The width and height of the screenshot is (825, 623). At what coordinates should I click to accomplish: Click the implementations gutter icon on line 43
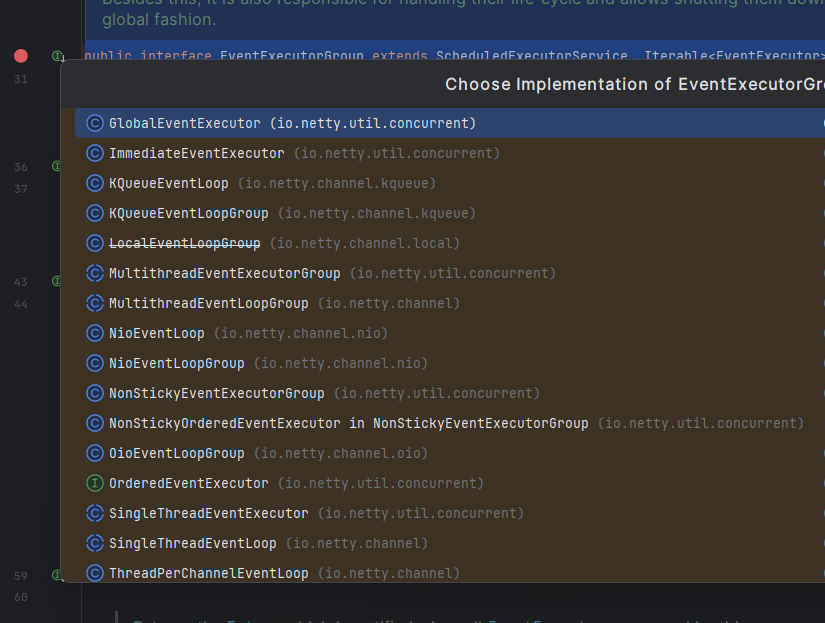(56, 281)
